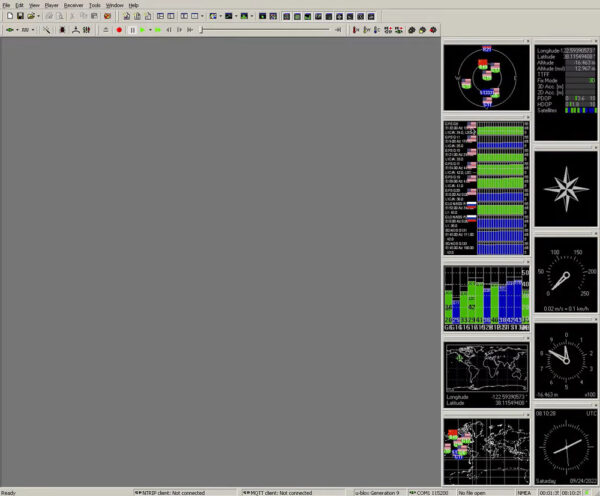Expand the baud rate dropdown arrow
This screenshot has height=496, width=600.
tap(35, 30)
